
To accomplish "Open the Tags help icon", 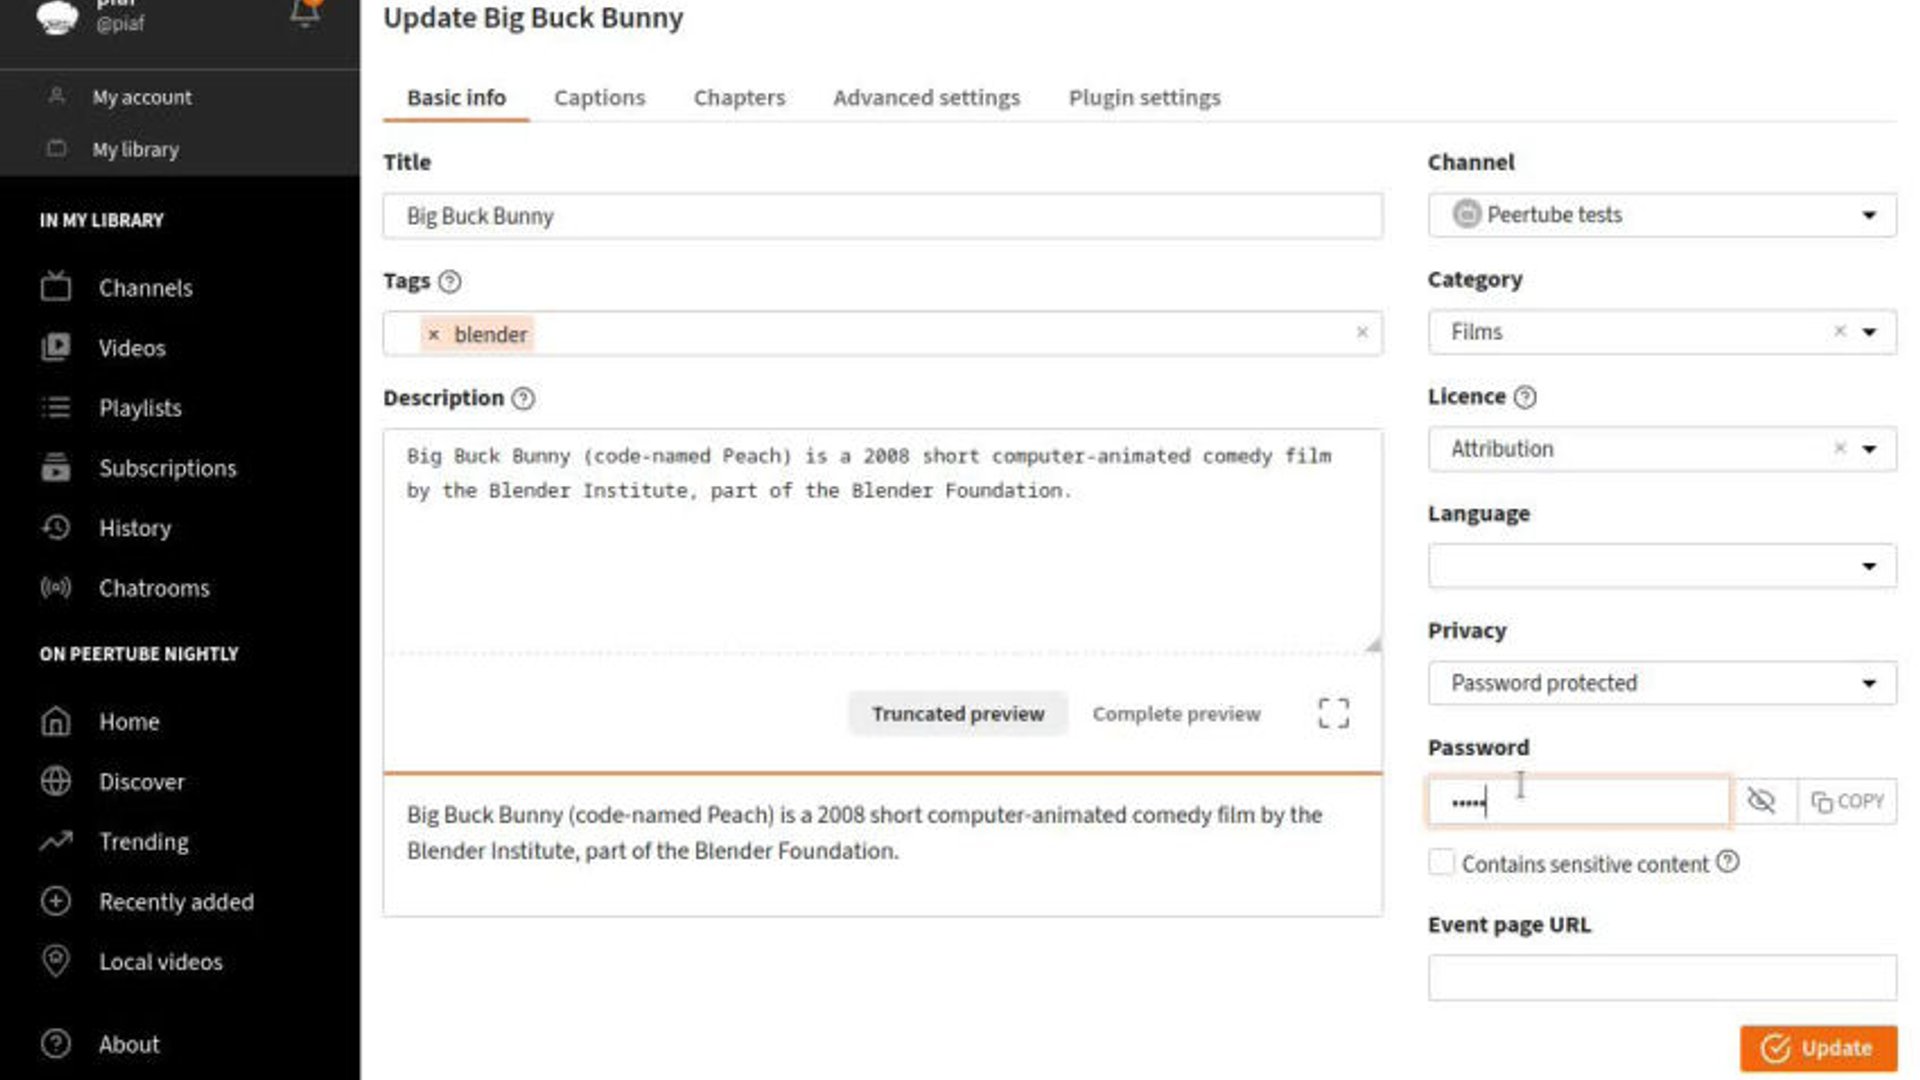I will (x=450, y=282).
